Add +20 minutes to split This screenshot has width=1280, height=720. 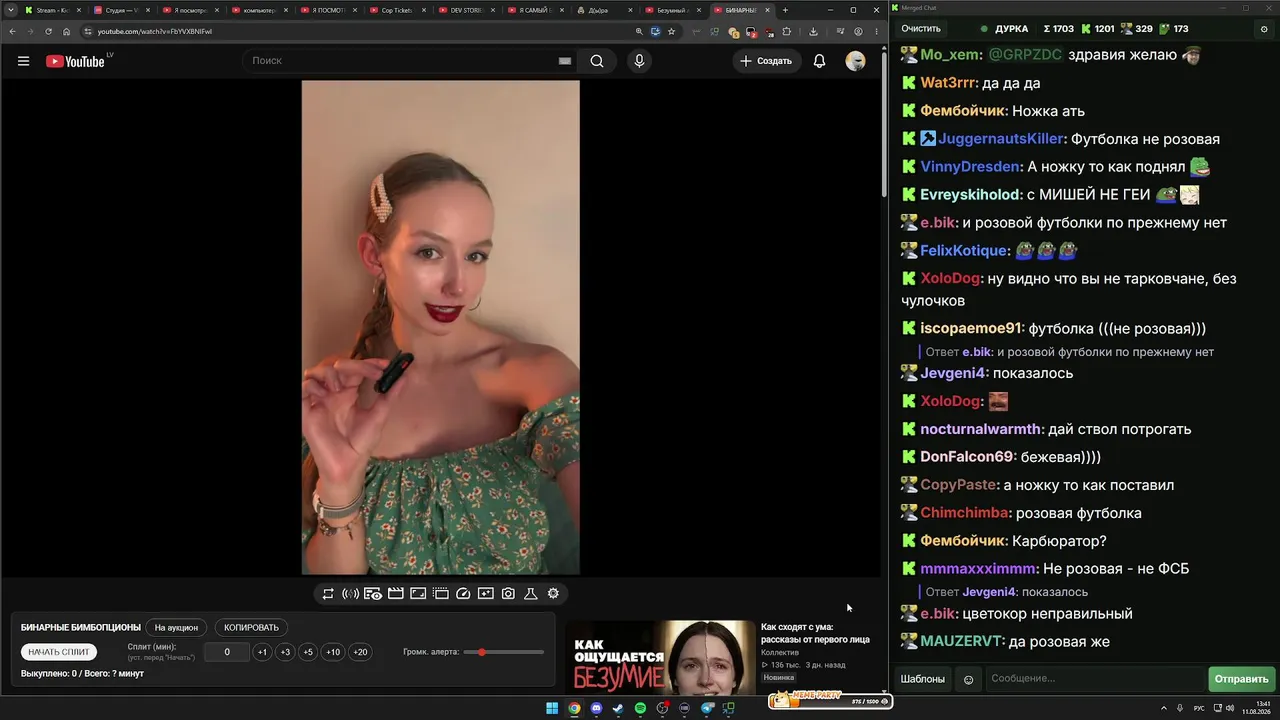[x=360, y=652]
